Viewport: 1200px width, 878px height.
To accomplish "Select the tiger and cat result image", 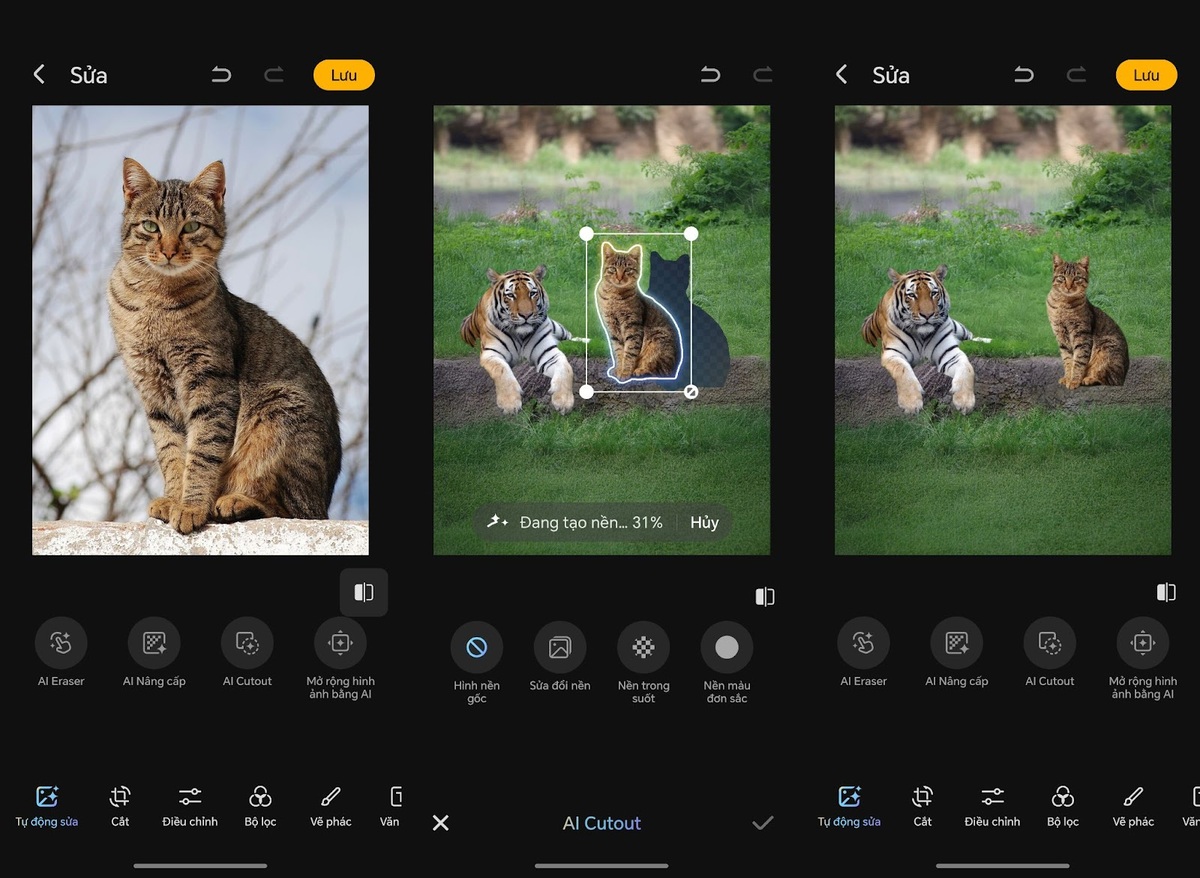I will (1003, 330).
